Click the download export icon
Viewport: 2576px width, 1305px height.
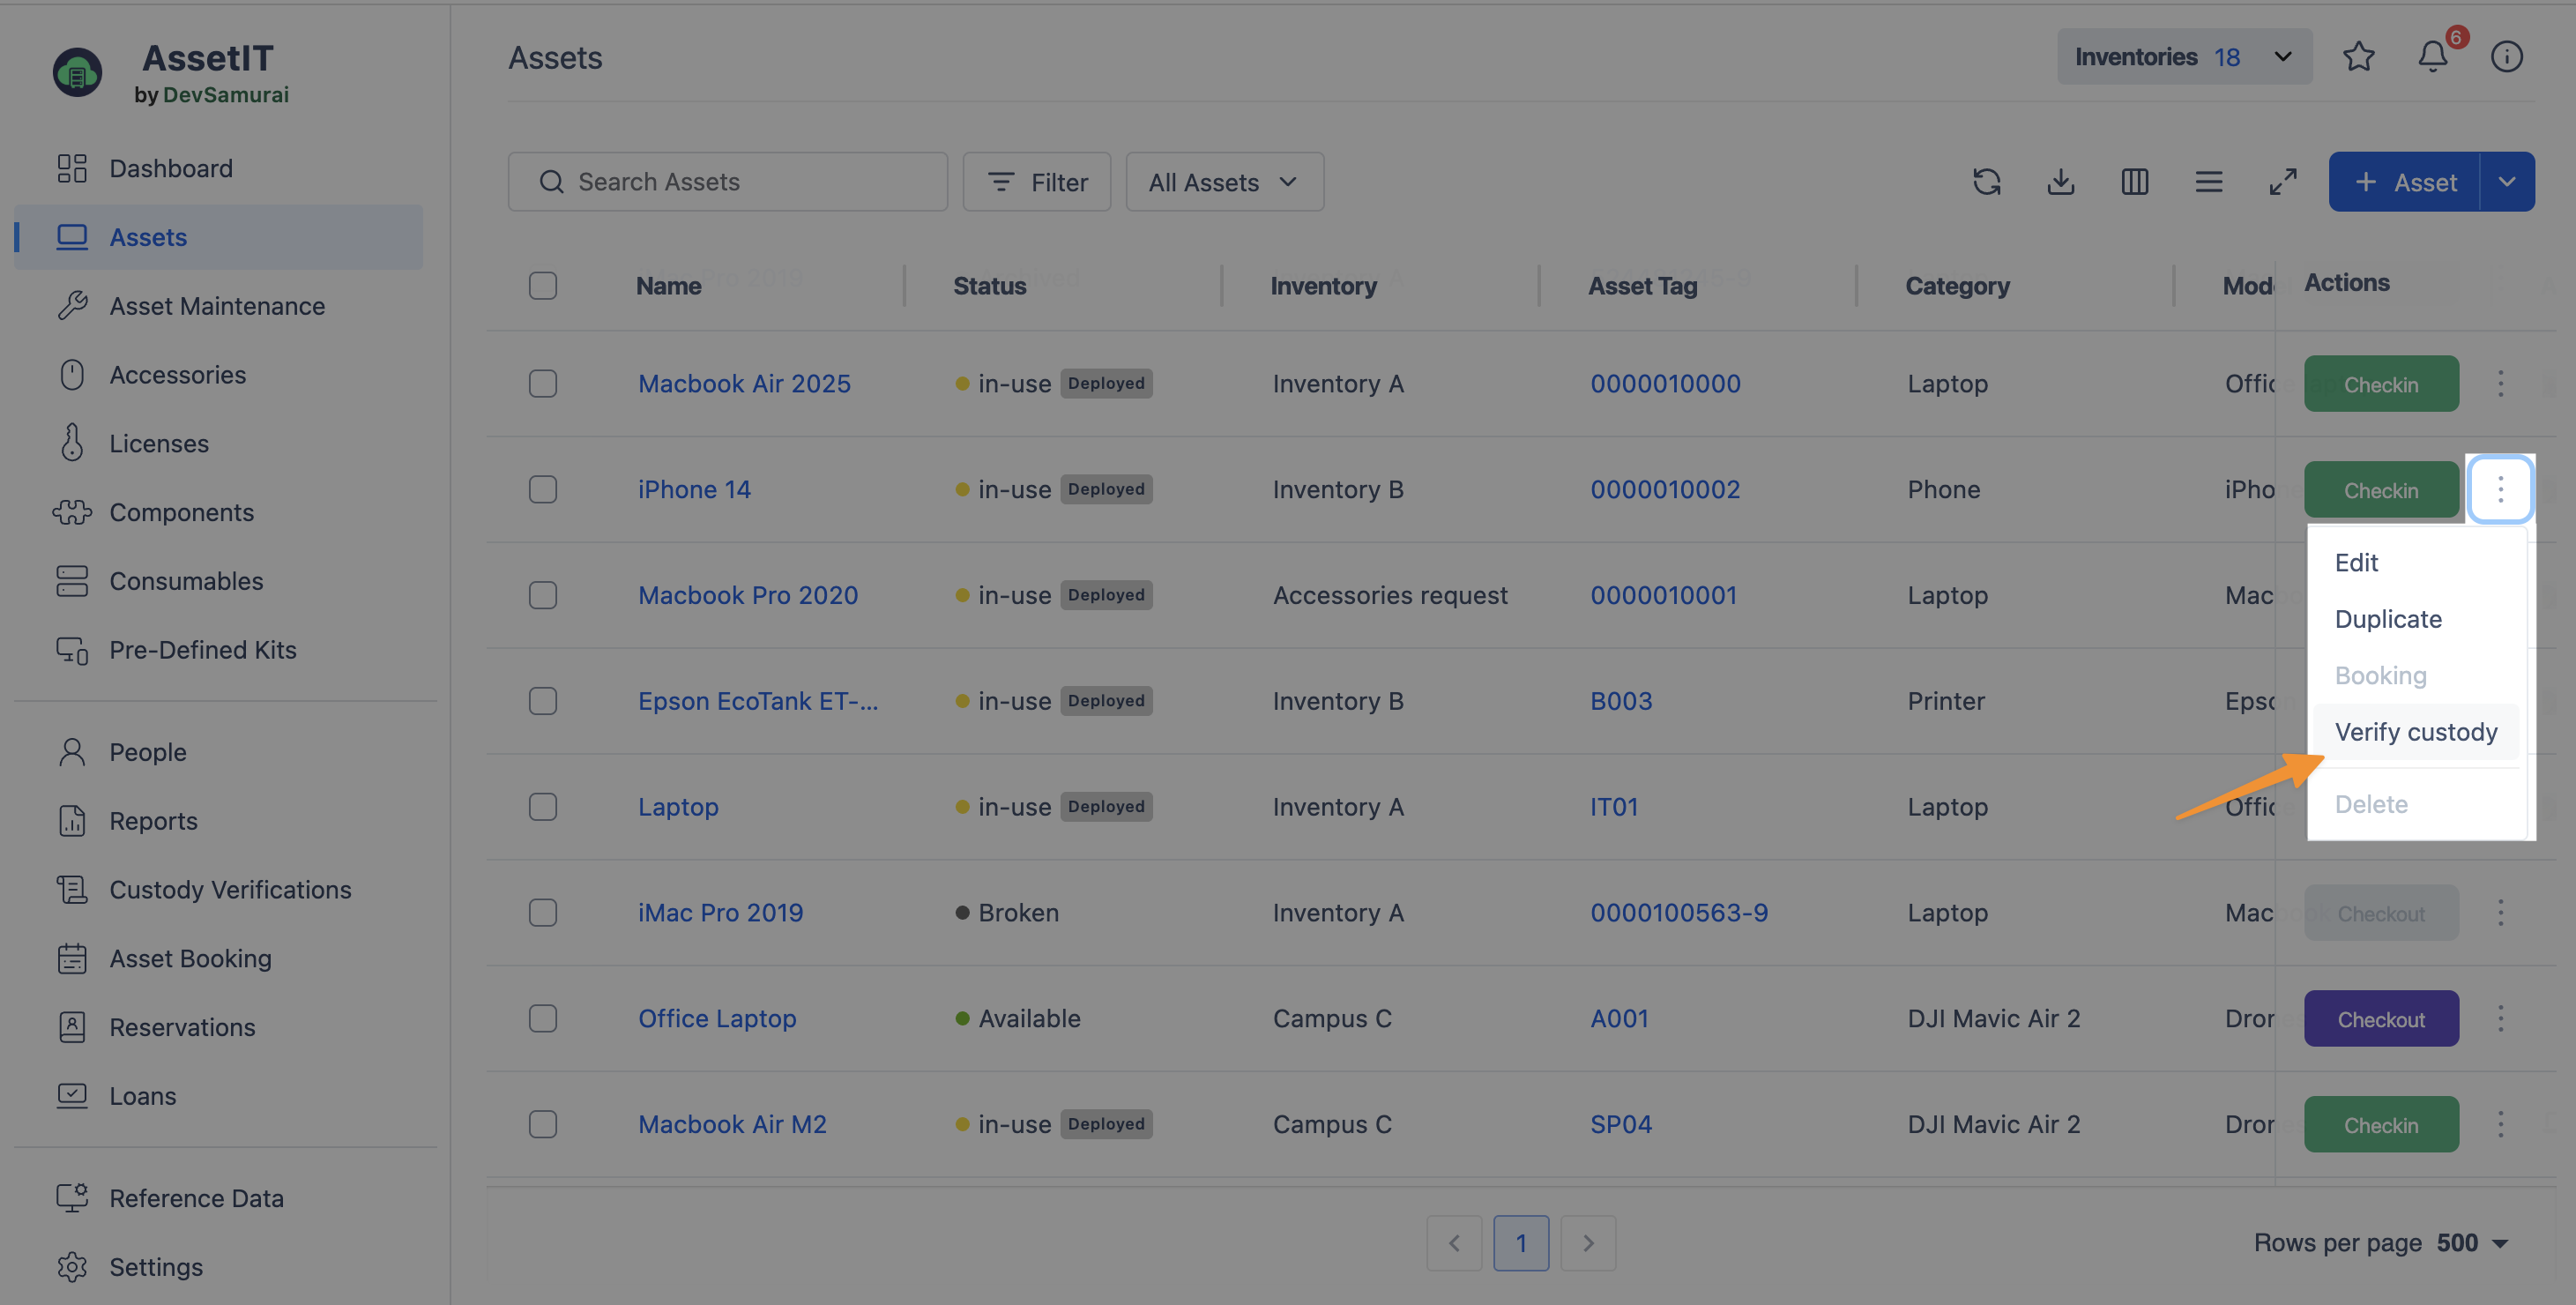pos(2060,182)
